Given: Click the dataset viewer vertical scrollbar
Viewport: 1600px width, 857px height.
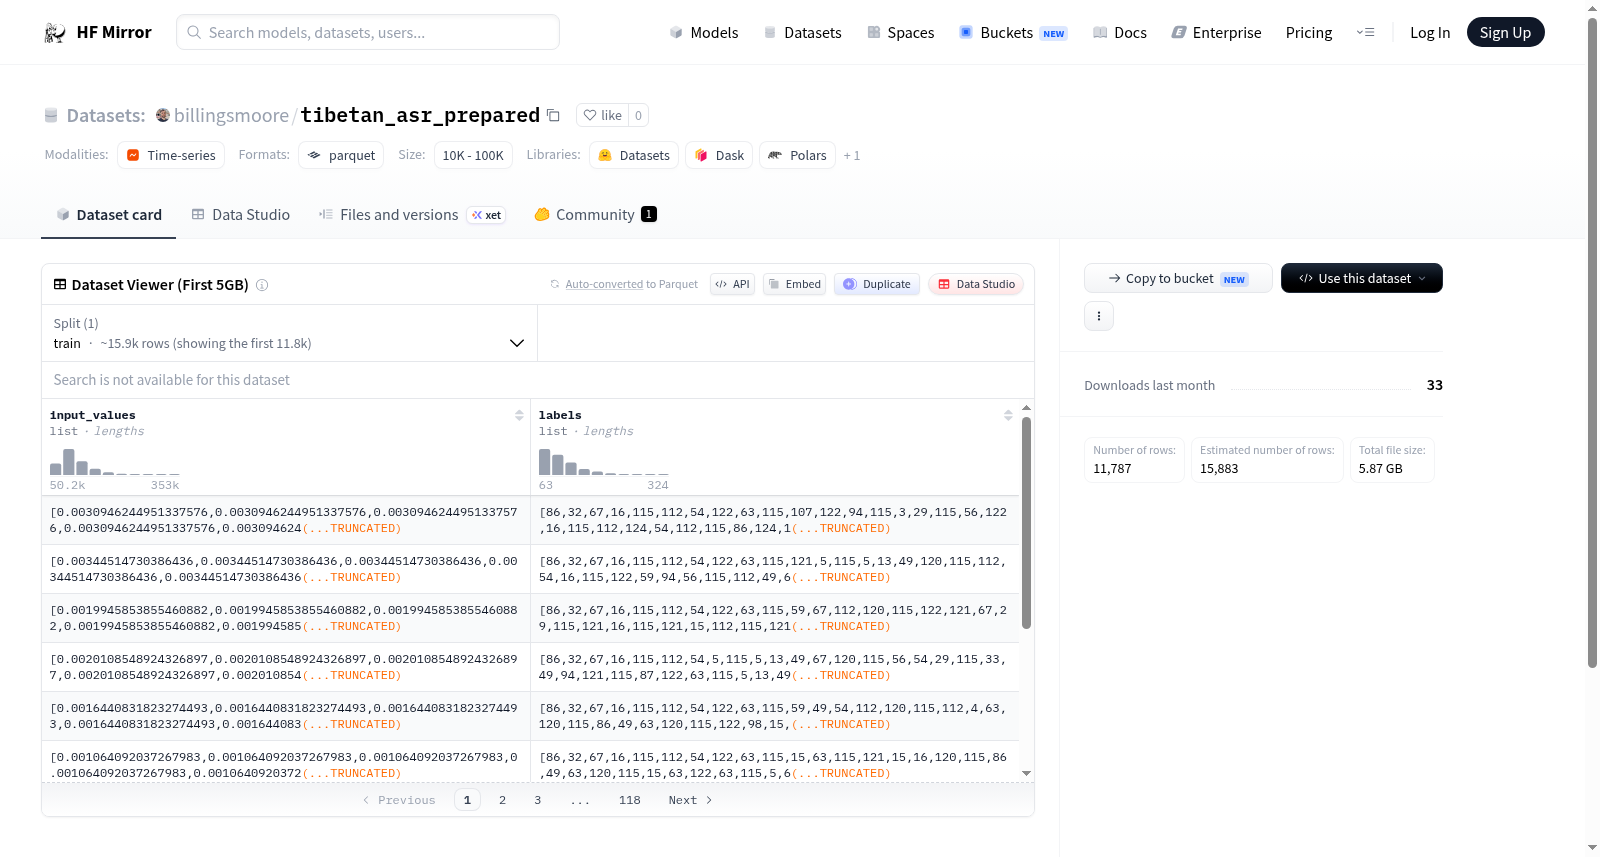Looking at the screenshot, I should (x=1026, y=523).
